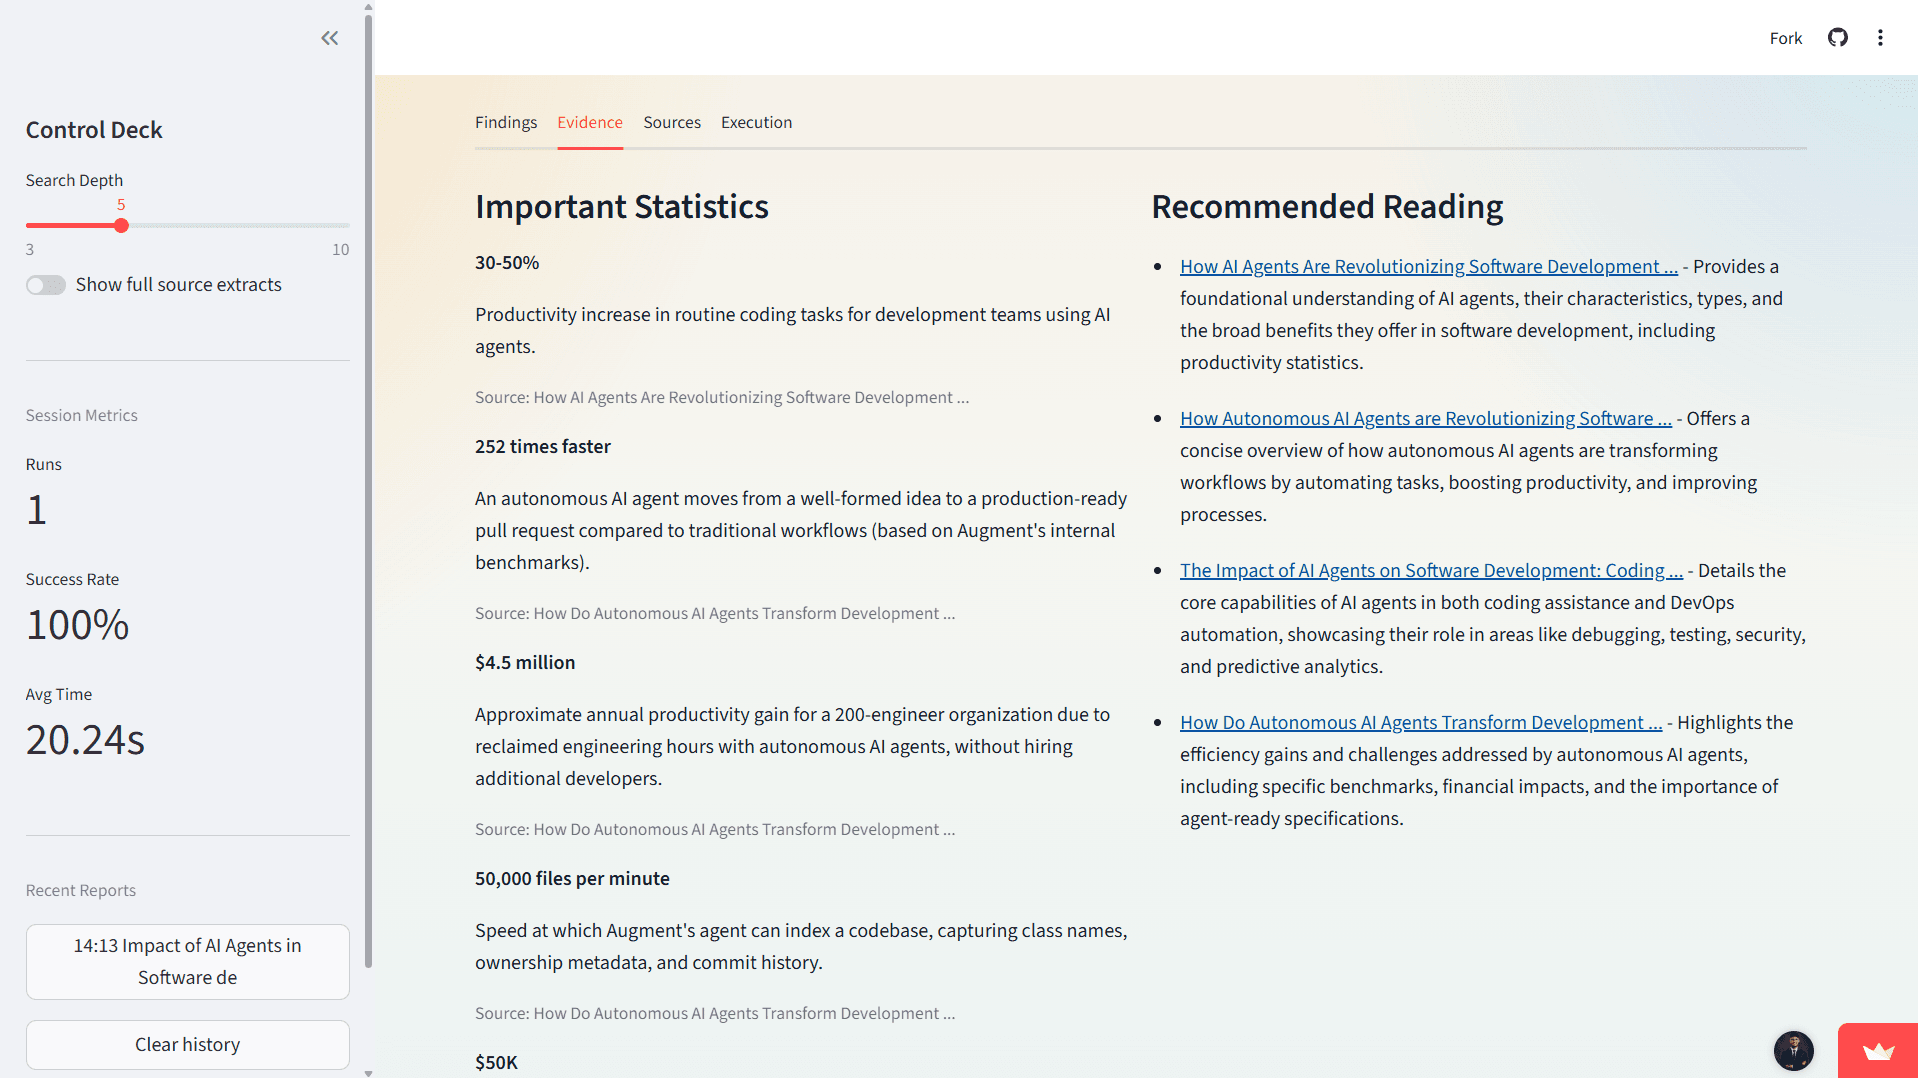The image size is (1918, 1078).
Task: Click the sidebar scroll-down arrow
Action: tap(368, 1073)
